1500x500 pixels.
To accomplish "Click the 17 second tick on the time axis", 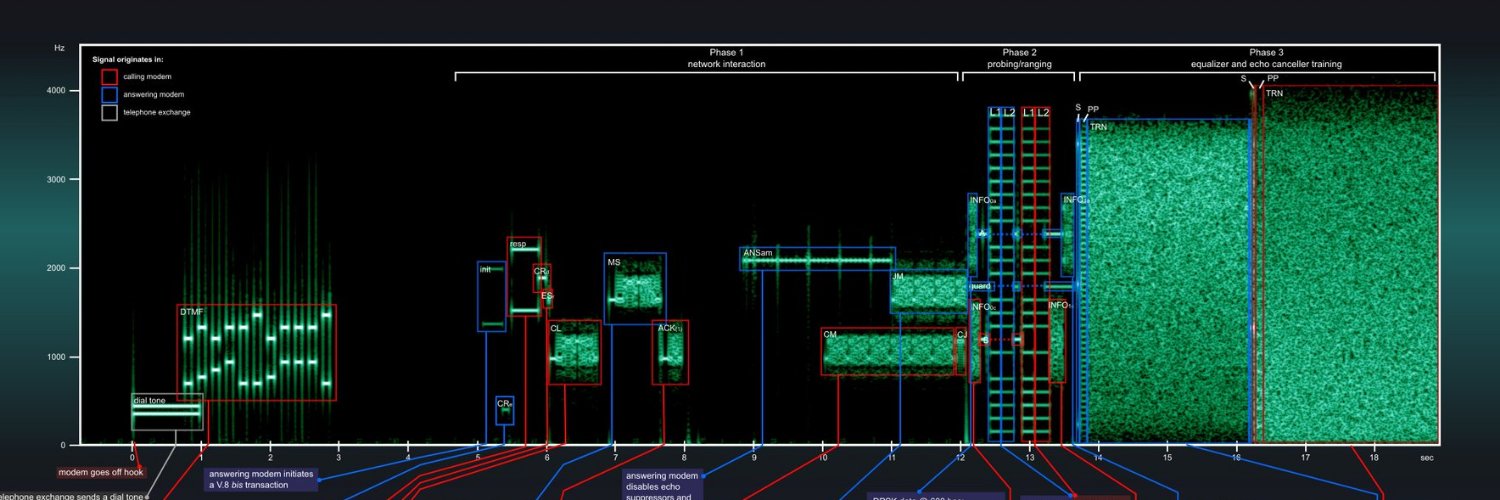I will [x=1305, y=457].
